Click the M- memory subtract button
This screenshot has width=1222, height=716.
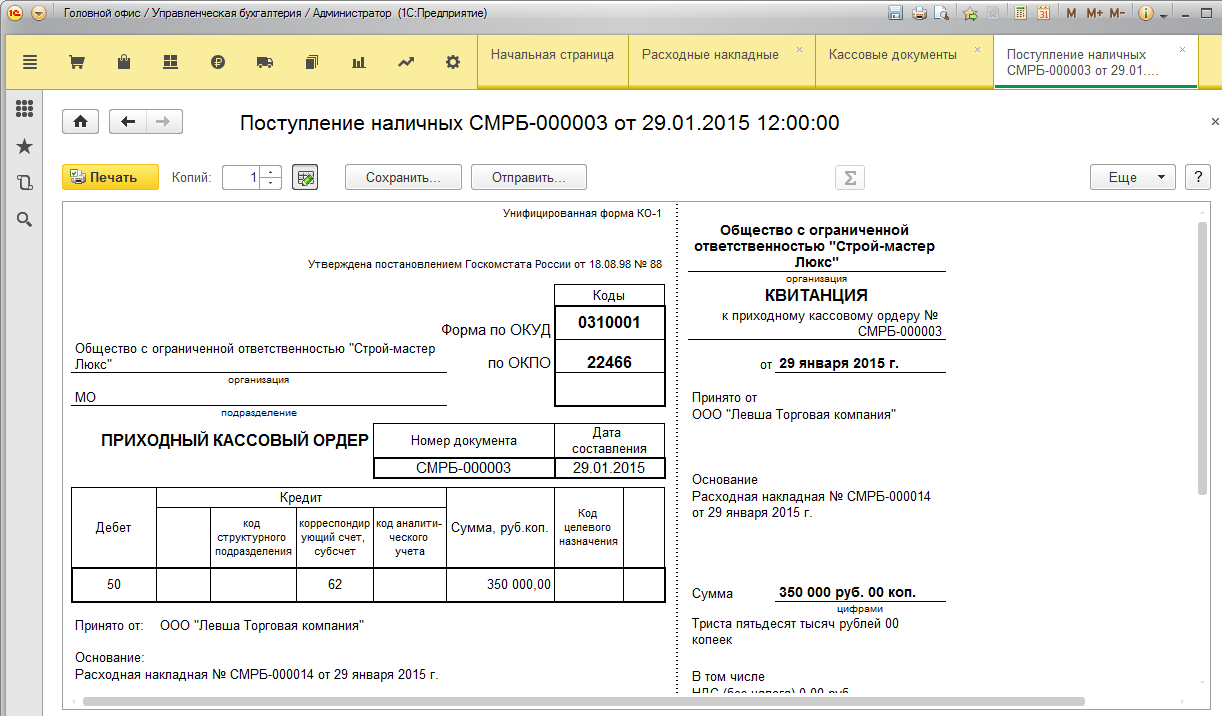pyautogui.click(x=1117, y=14)
